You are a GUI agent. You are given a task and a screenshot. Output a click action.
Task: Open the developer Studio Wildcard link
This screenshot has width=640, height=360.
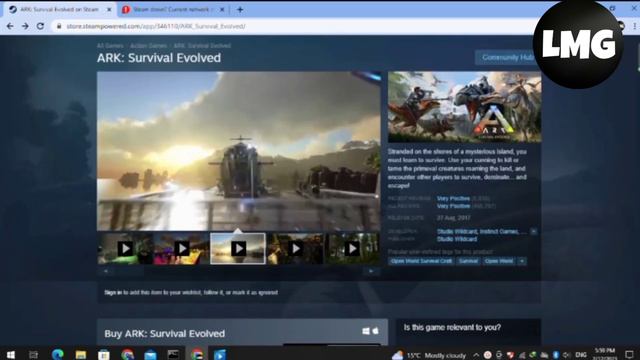coord(457,231)
